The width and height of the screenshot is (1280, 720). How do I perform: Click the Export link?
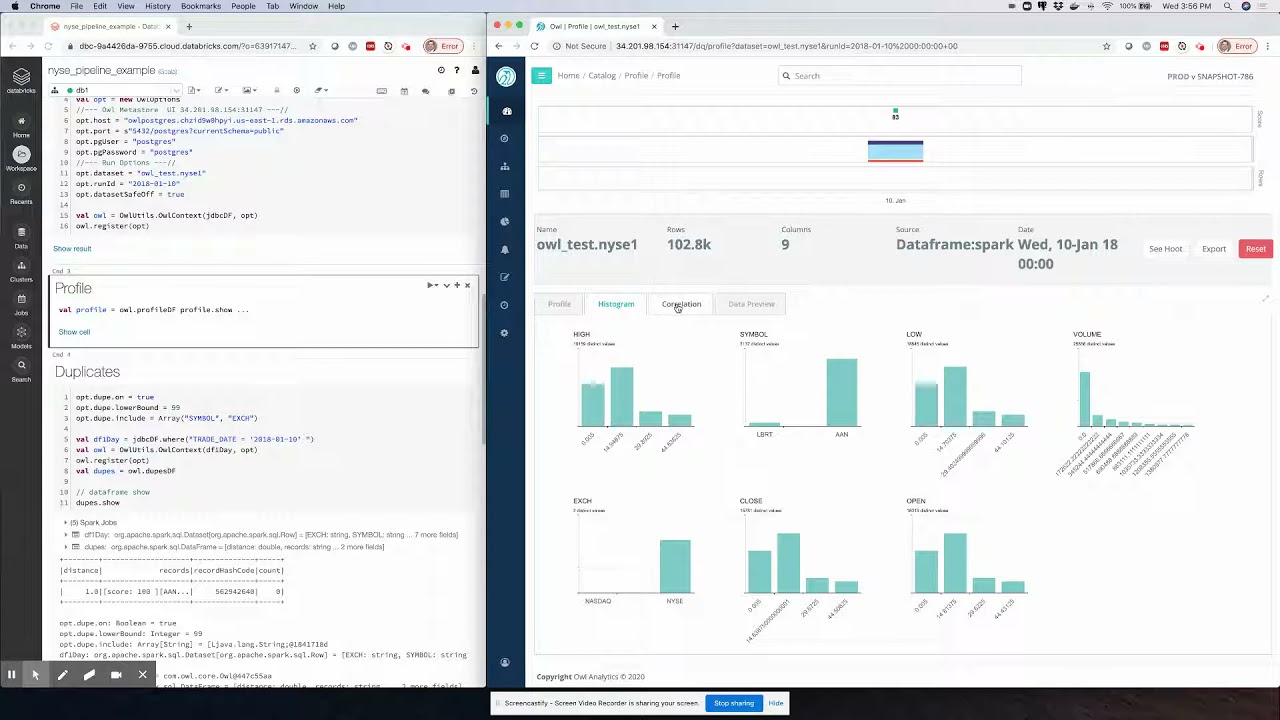pos(1214,249)
